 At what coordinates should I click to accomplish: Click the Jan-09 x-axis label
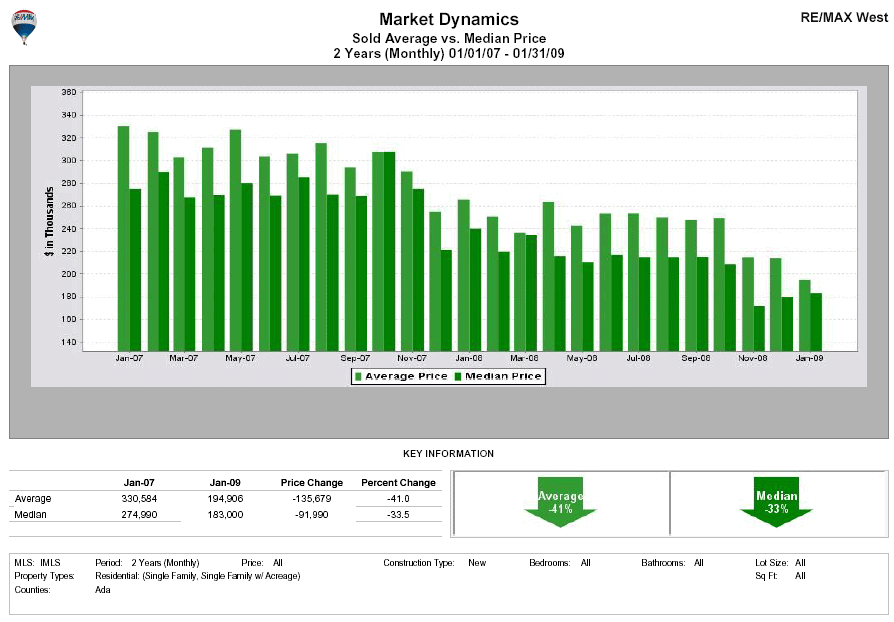809,358
